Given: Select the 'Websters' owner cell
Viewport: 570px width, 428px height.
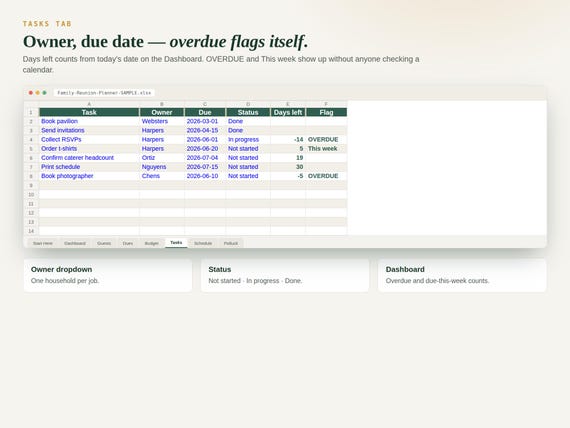Looking at the screenshot, I should 162,121.
